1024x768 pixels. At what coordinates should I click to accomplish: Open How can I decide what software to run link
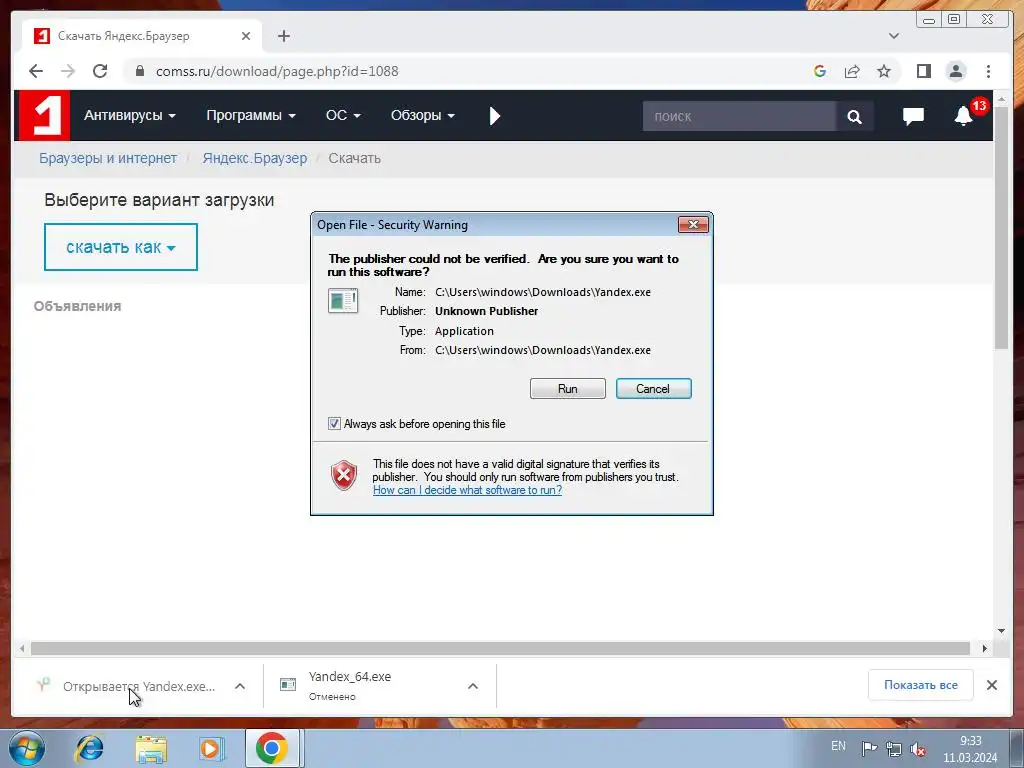(x=467, y=490)
